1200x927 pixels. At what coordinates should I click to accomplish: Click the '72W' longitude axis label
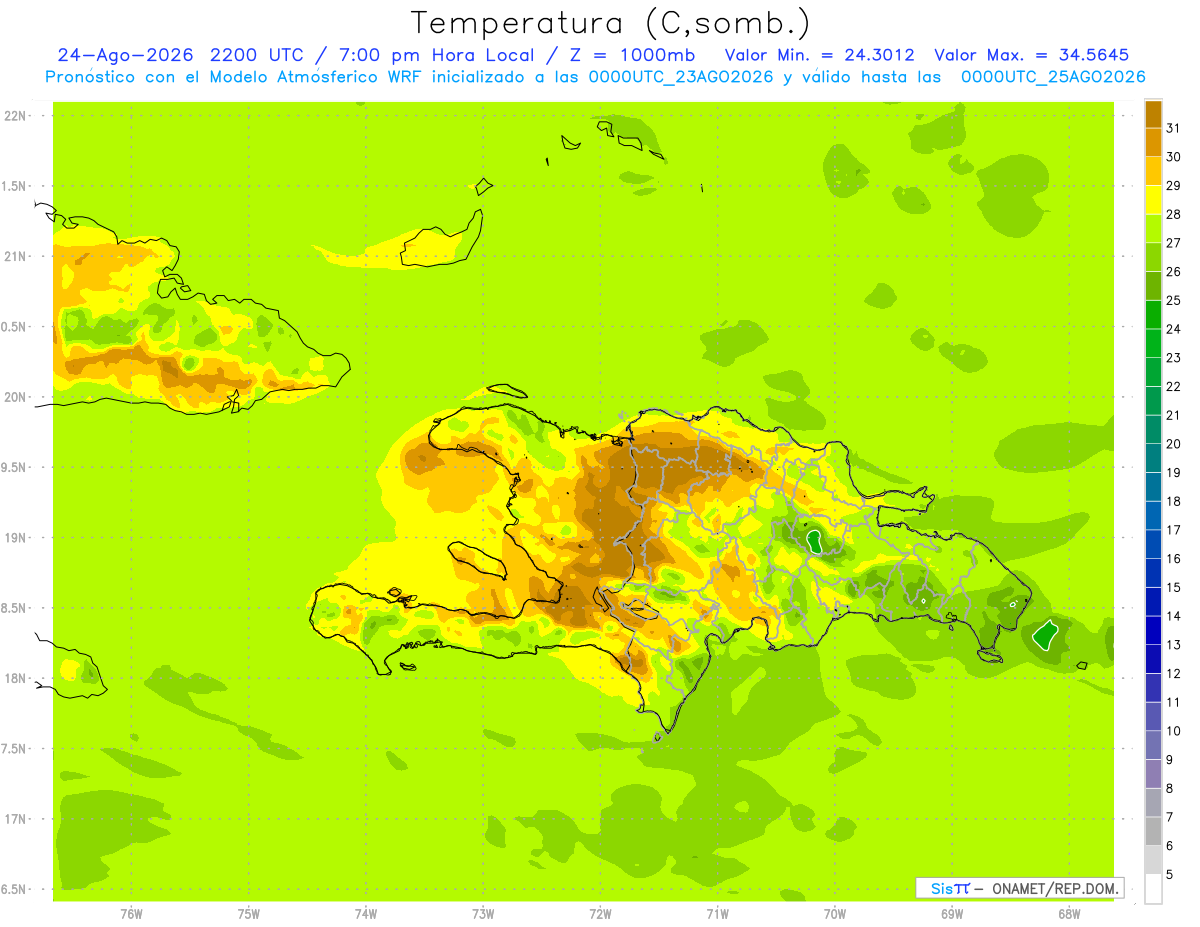click(600, 913)
